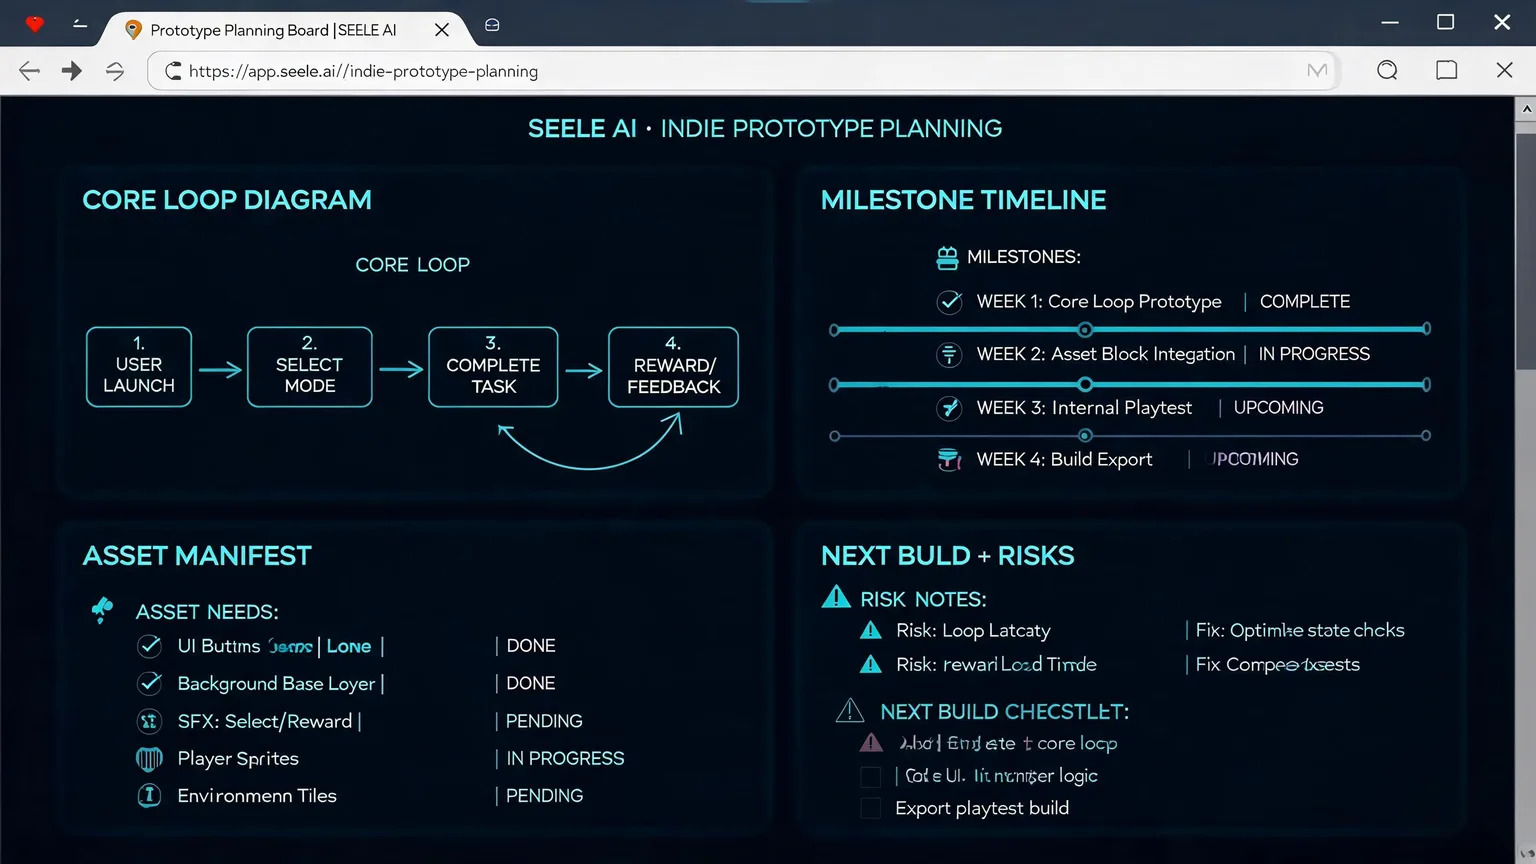
Task: Click the Week 3 timeline marker
Action: (x=1085, y=435)
